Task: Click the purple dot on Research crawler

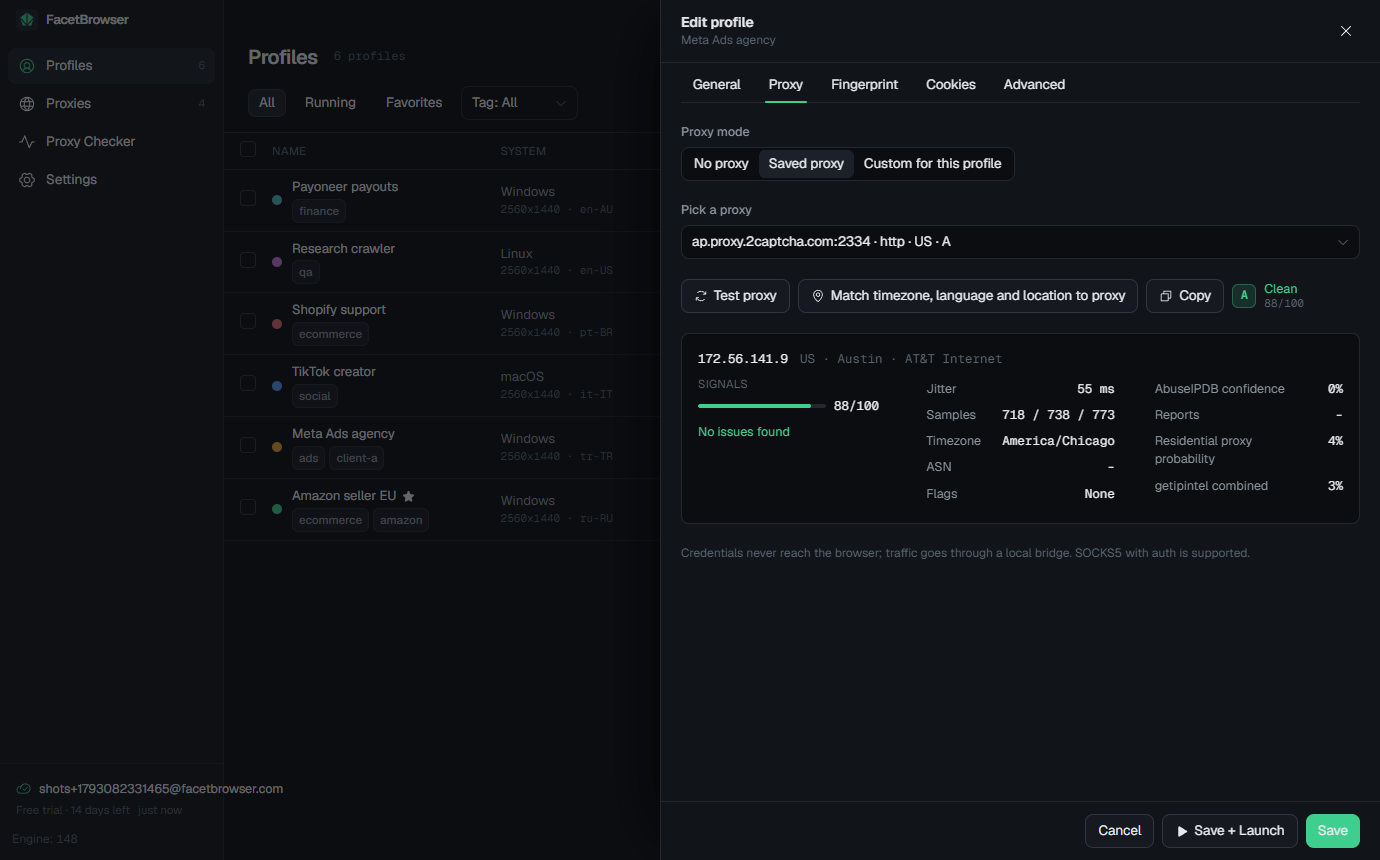Action: tap(277, 262)
